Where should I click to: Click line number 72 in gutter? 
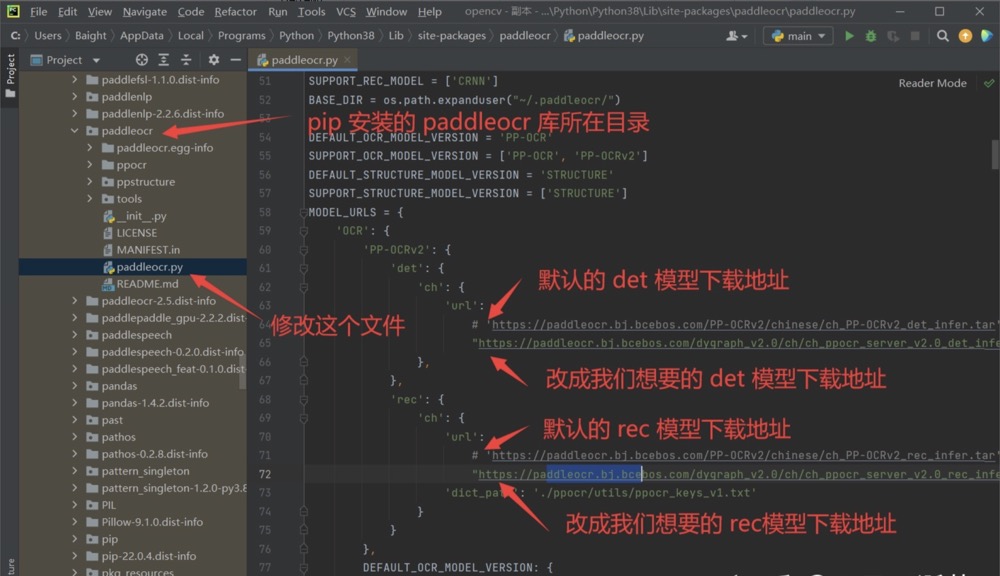click(x=265, y=475)
